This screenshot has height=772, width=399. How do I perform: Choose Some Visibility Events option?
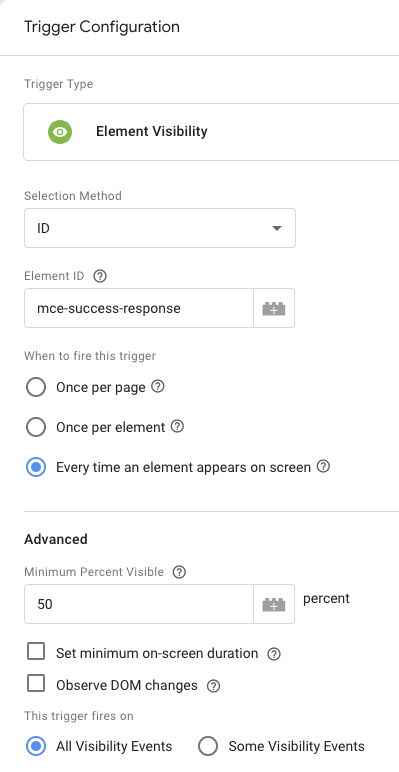point(208,746)
